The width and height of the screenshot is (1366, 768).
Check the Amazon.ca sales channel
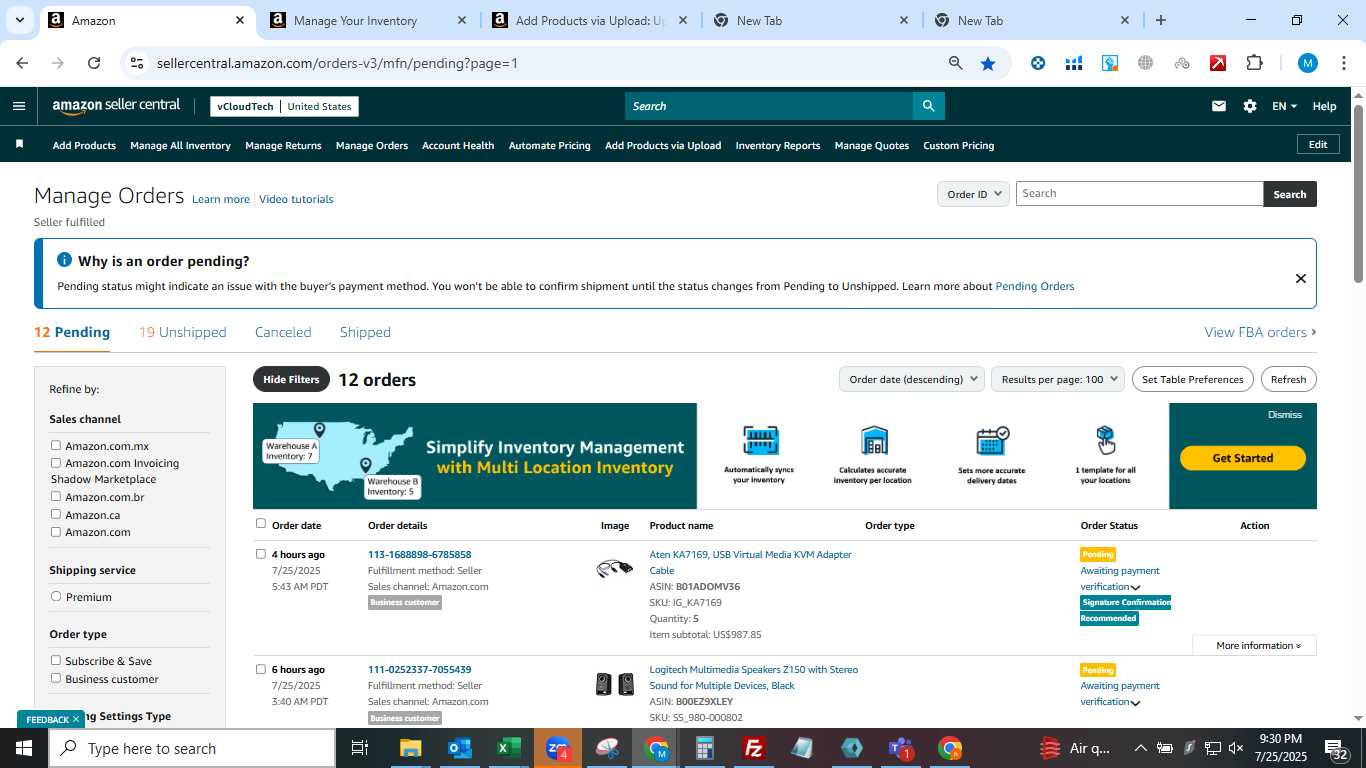click(56, 514)
